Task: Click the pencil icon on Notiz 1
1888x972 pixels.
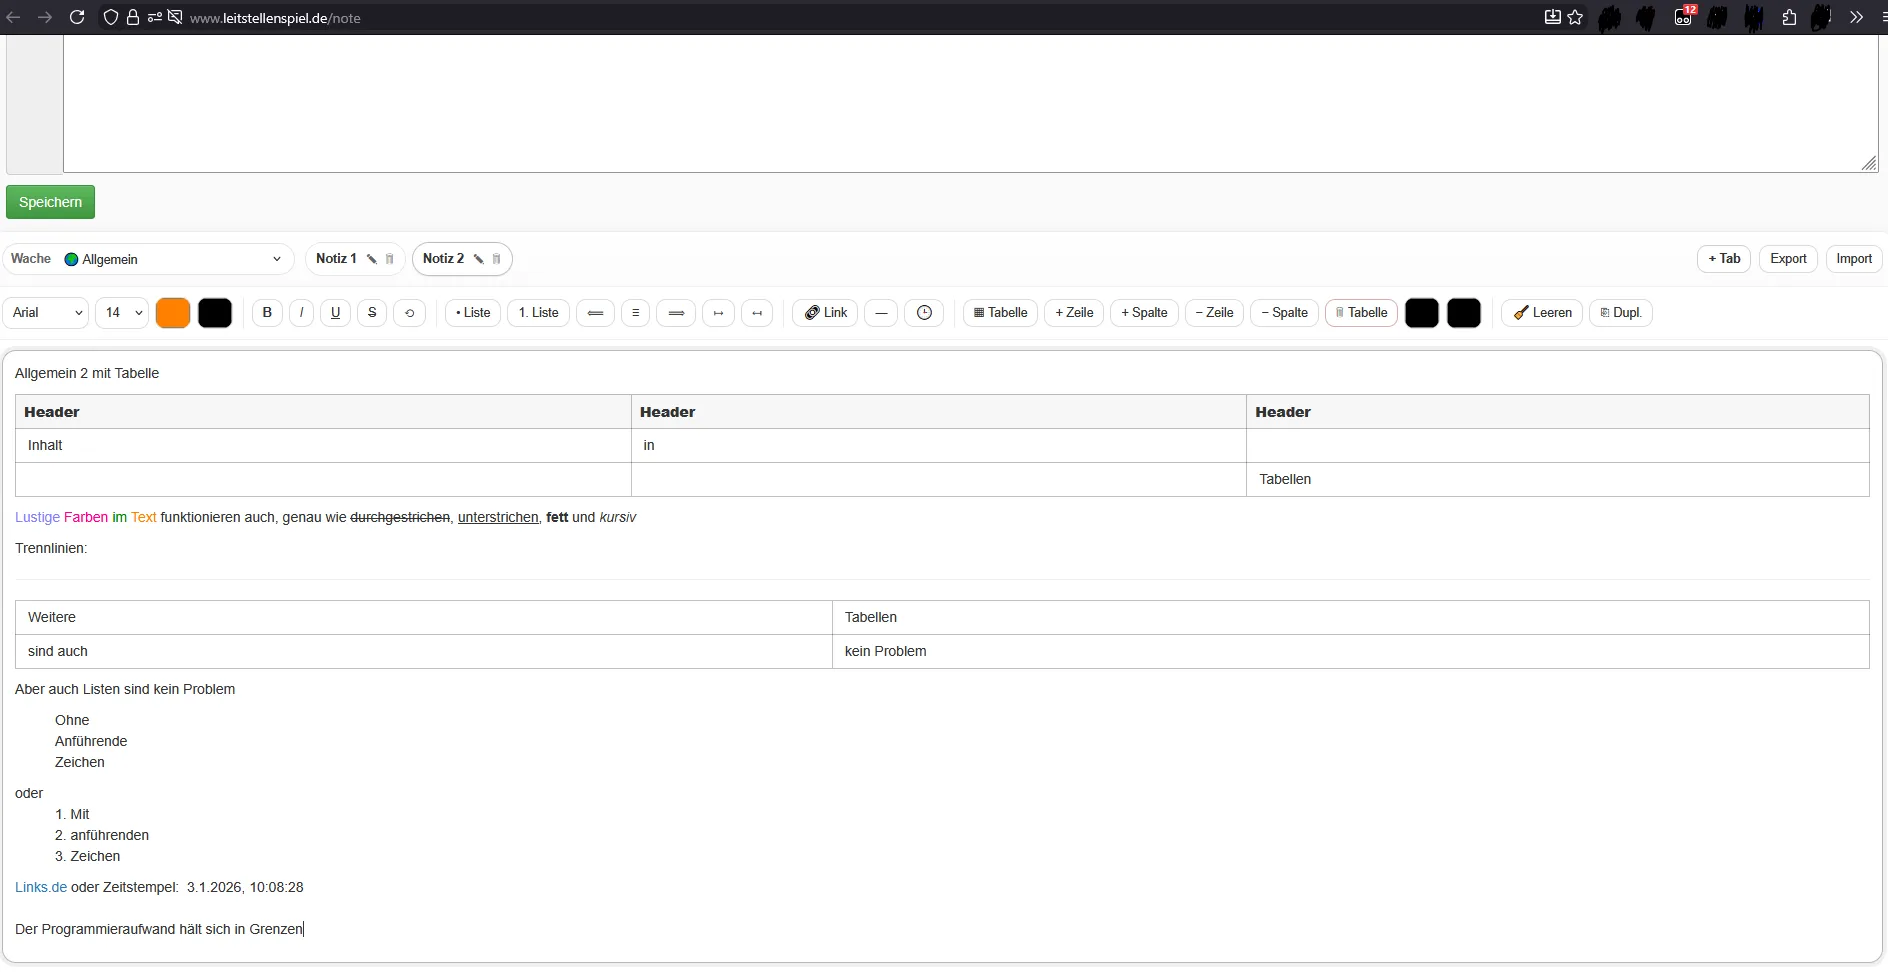Action: click(x=372, y=259)
